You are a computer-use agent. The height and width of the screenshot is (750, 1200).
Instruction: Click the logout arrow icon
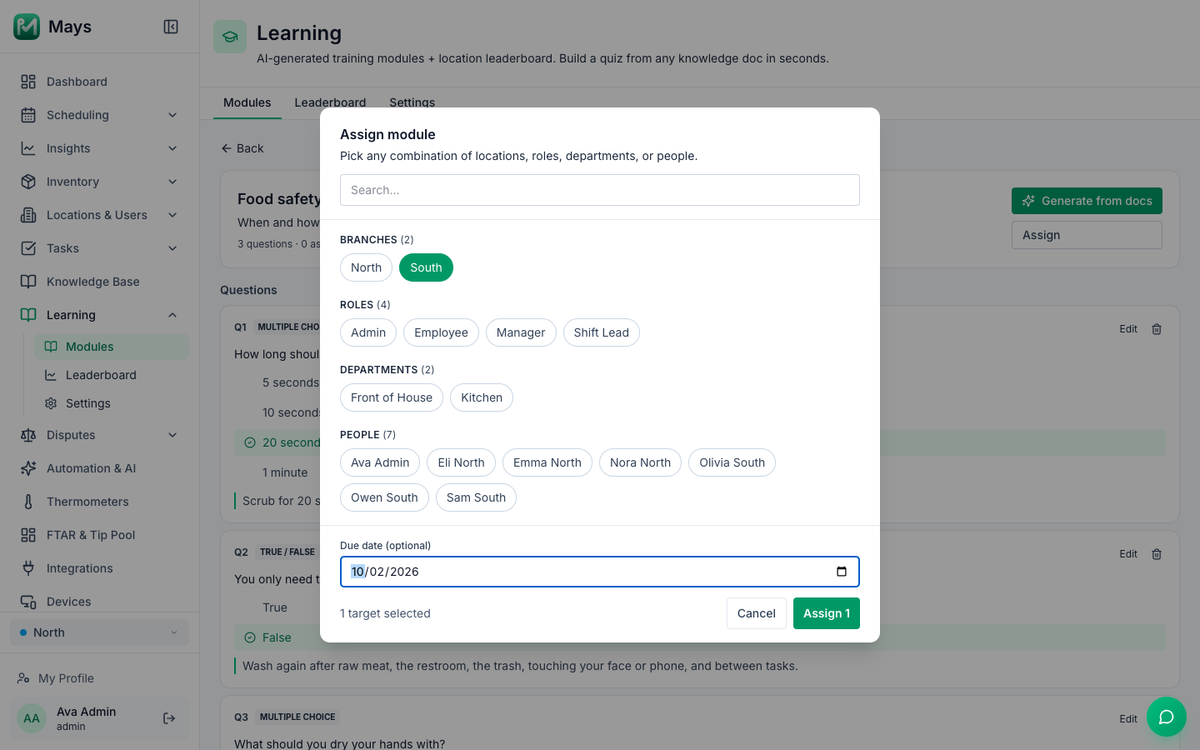[x=169, y=718]
